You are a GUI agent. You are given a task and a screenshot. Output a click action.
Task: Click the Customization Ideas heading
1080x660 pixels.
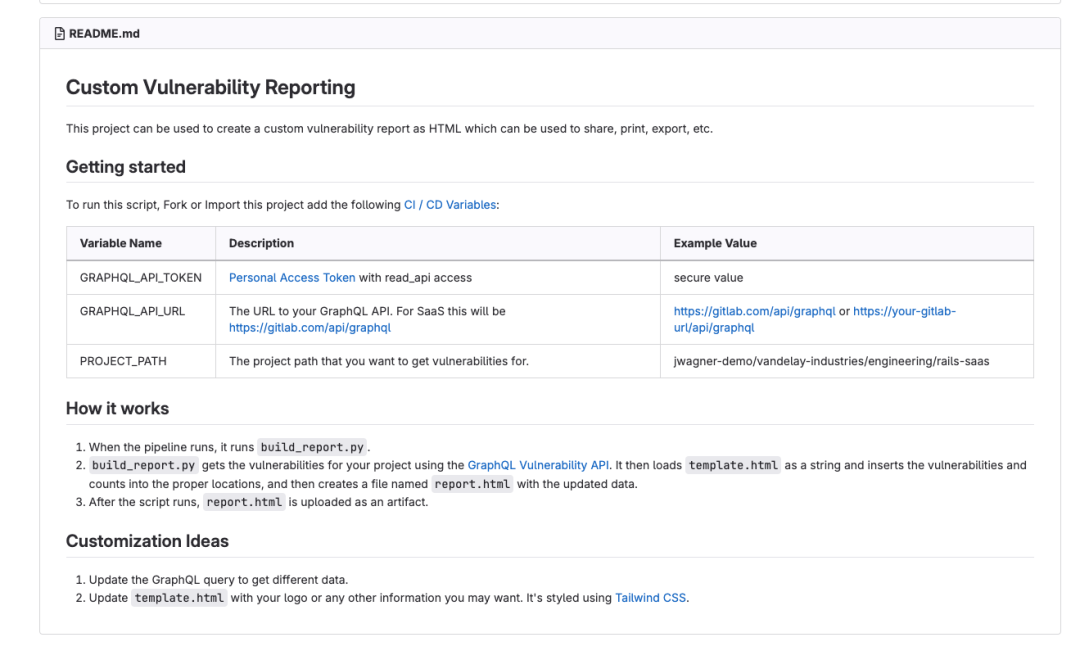point(148,541)
